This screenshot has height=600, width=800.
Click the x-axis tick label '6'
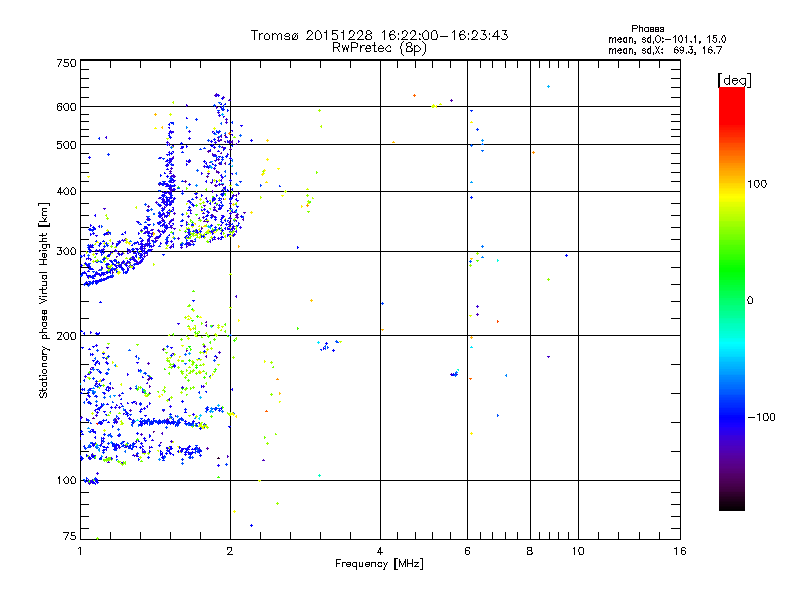click(x=467, y=551)
